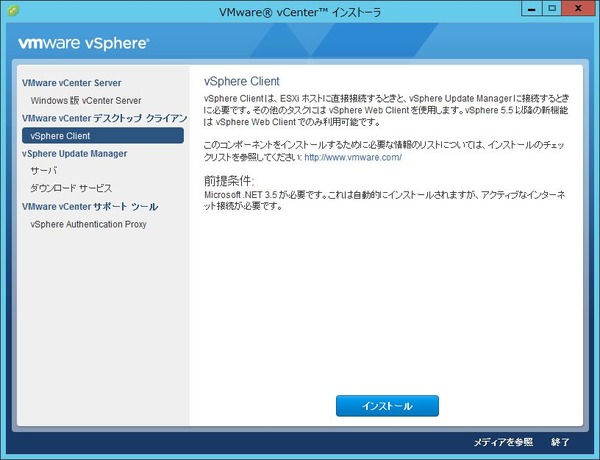This screenshot has width=600, height=460.
Task: Click the vSphere Update Manager heading
Action: click(75, 153)
